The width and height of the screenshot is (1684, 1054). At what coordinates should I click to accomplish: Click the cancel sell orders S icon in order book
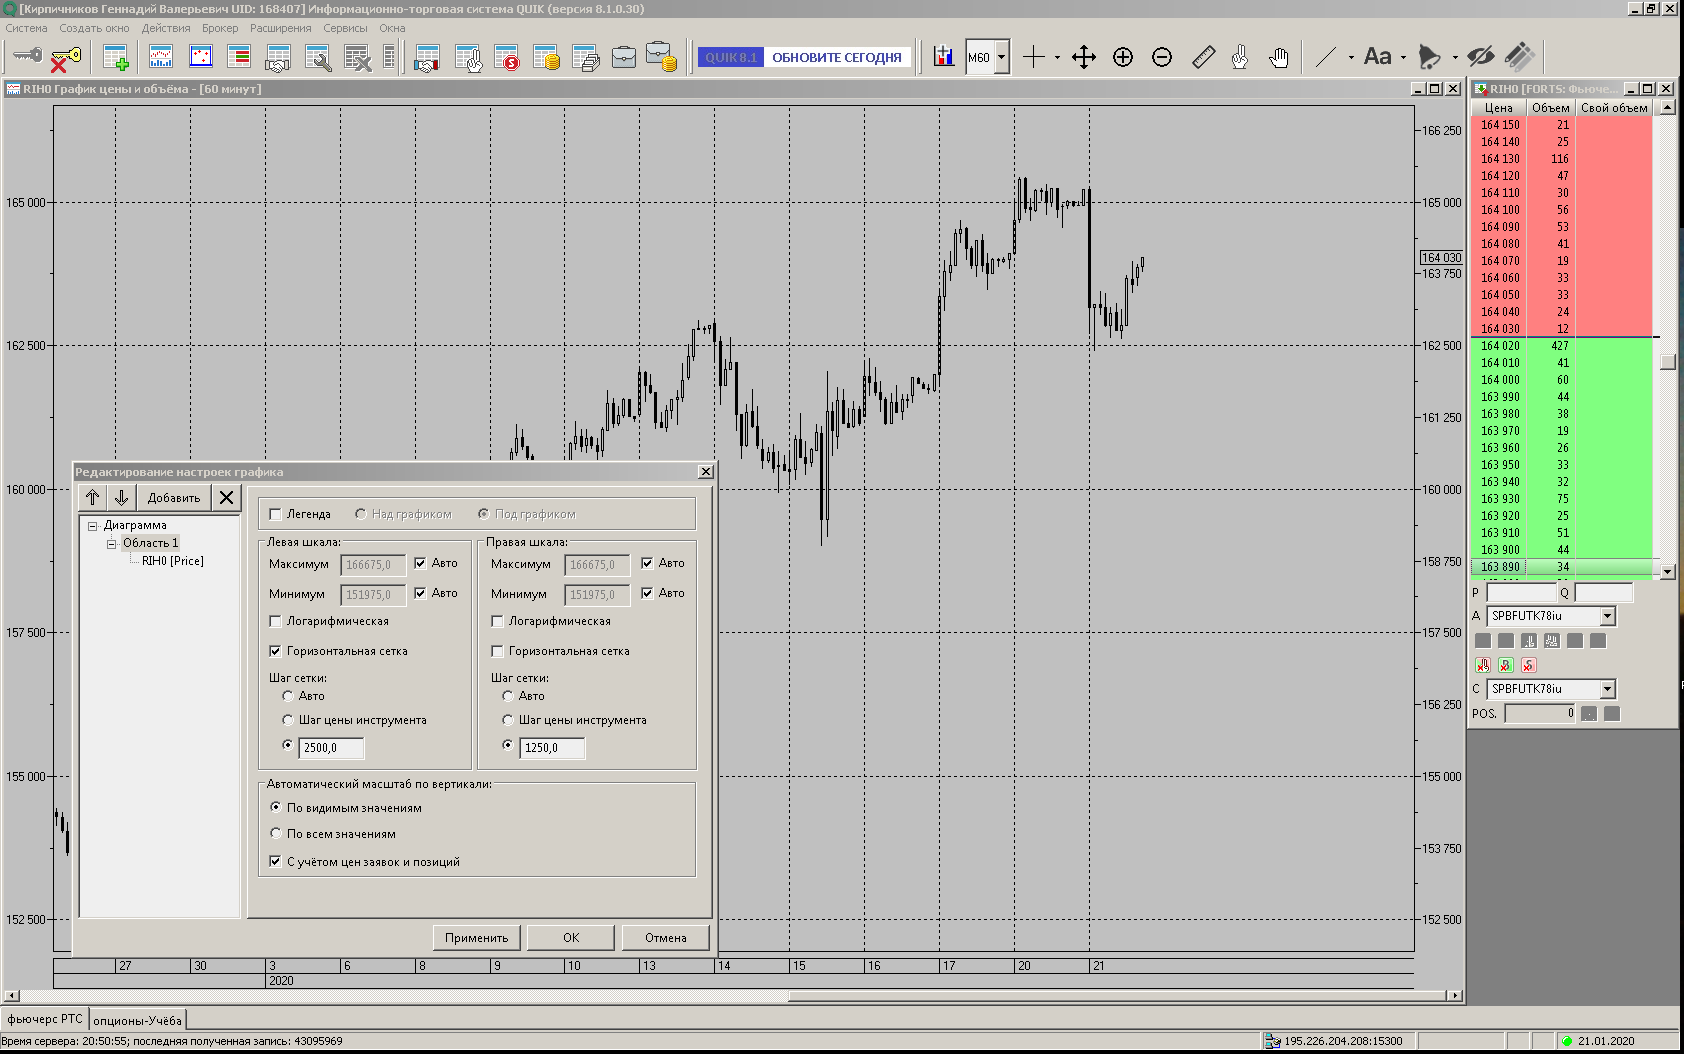(1529, 665)
